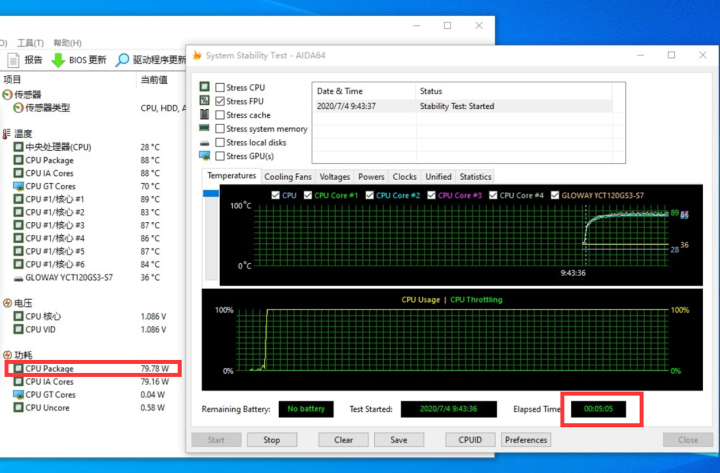This screenshot has height=473, width=720.
Task: Open Preferences button
Action: click(526, 440)
